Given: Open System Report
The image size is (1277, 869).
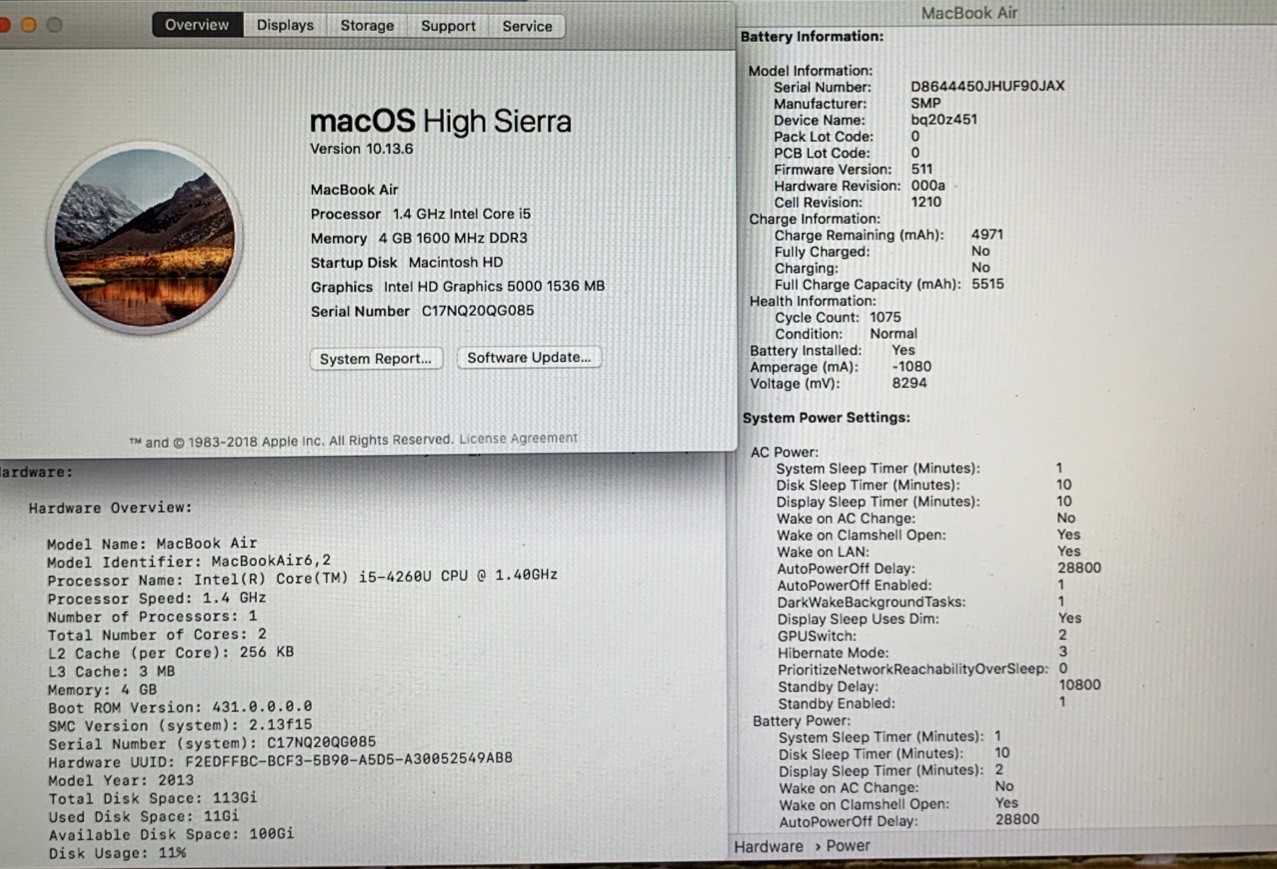Looking at the screenshot, I should click(376, 358).
